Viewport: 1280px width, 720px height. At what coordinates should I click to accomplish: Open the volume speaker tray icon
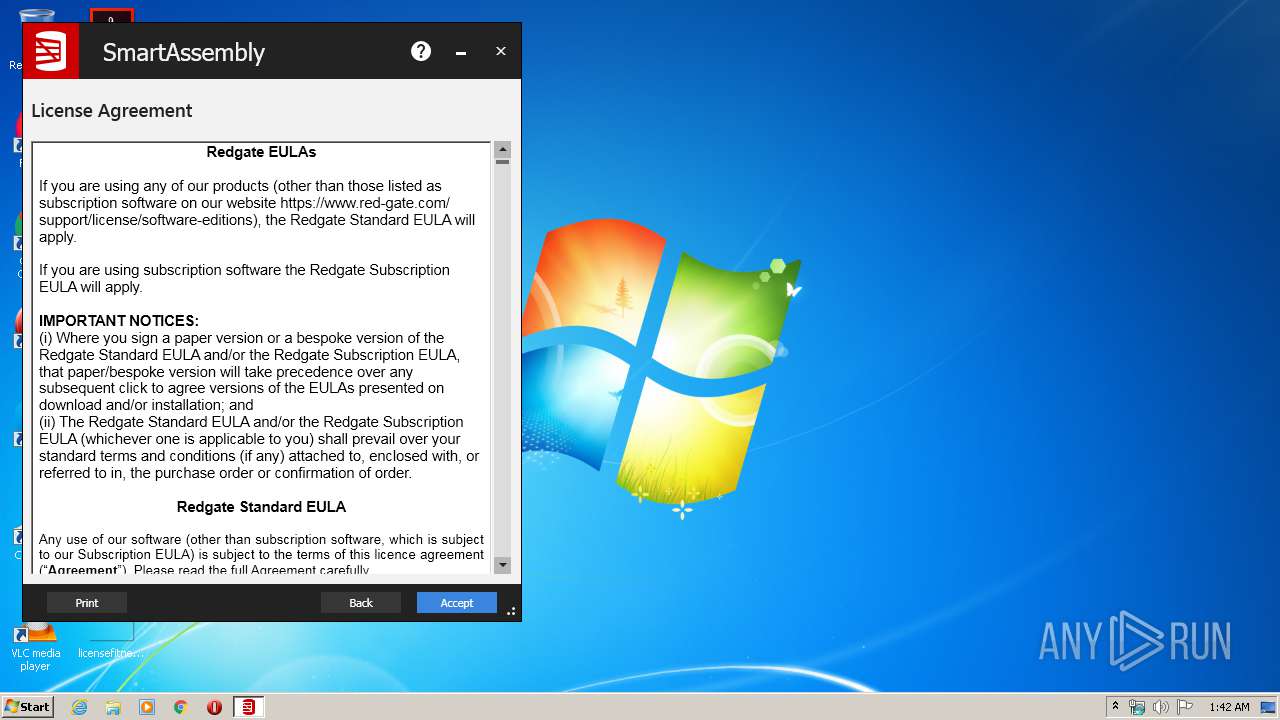pyautogui.click(x=1161, y=707)
